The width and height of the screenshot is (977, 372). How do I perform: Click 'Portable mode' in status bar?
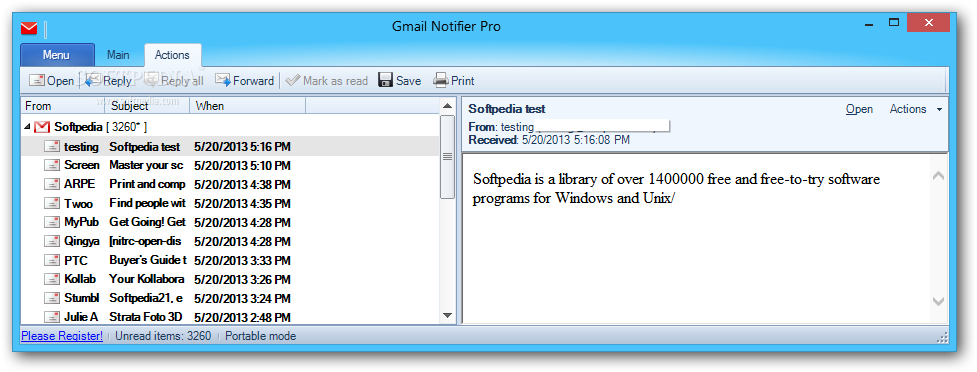pos(260,336)
